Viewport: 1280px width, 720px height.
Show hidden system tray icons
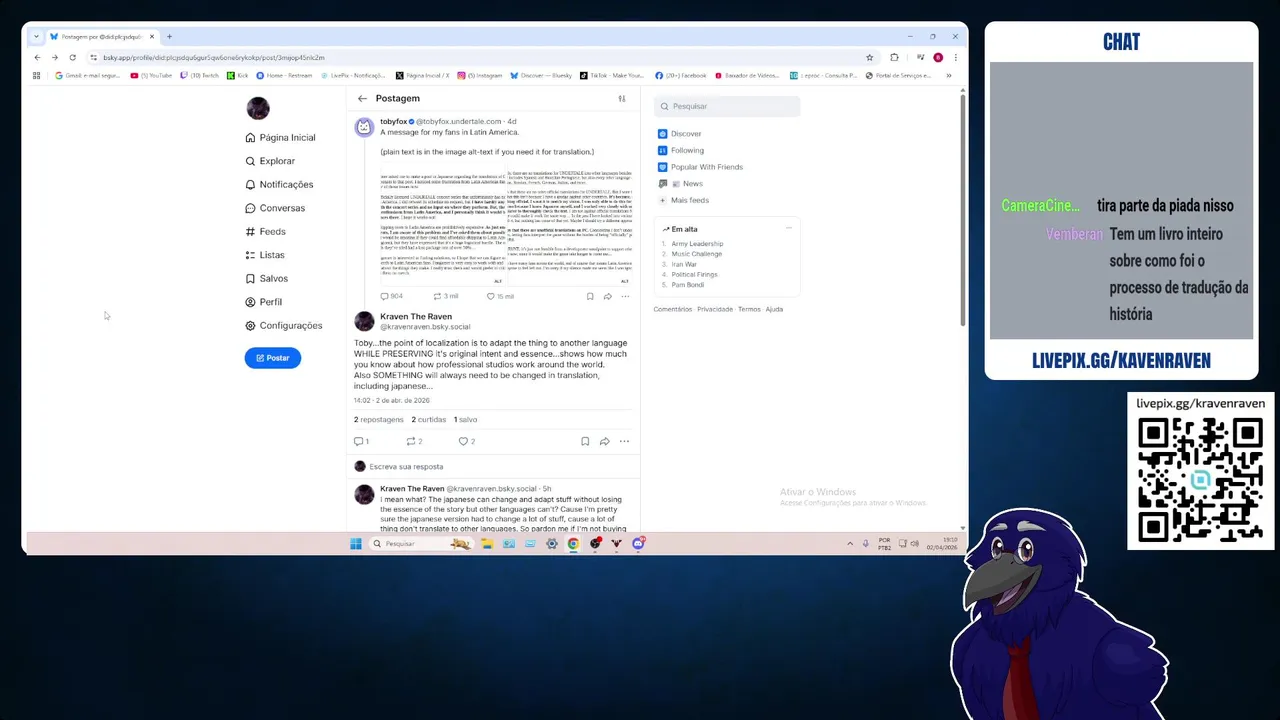[x=850, y=544]
